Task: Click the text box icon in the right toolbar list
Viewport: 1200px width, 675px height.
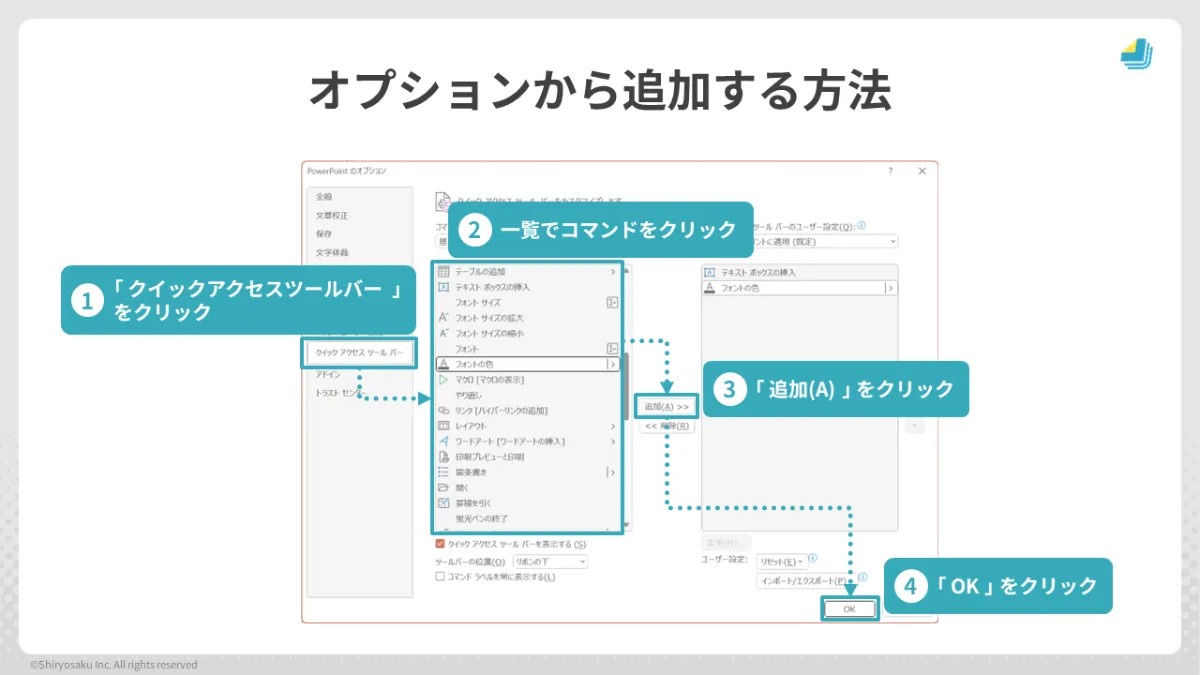Action: (710, 272)
